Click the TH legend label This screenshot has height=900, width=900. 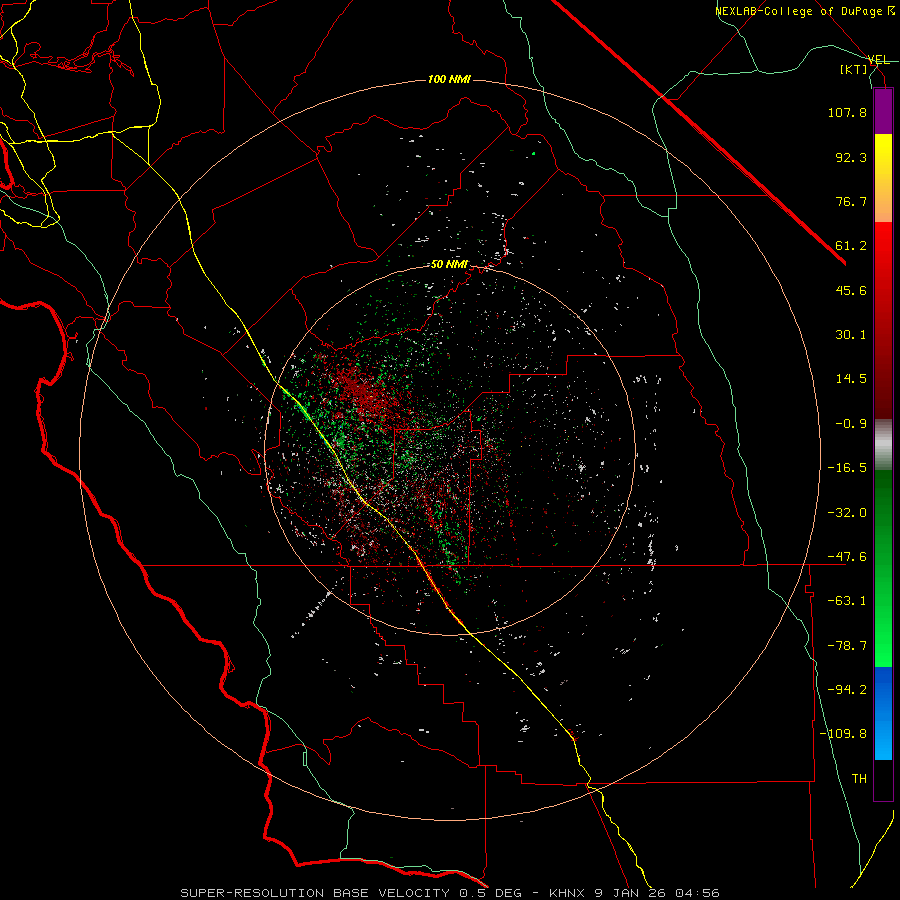tap(859, 779)
